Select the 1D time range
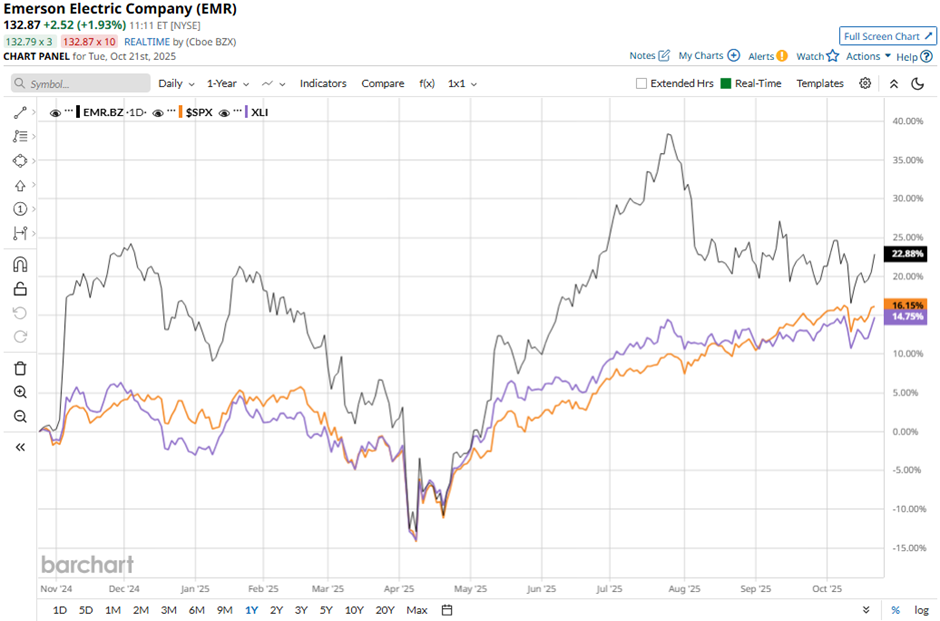This screenshot has height=621, width=940. pyautogui.click(x=60, y=610)
